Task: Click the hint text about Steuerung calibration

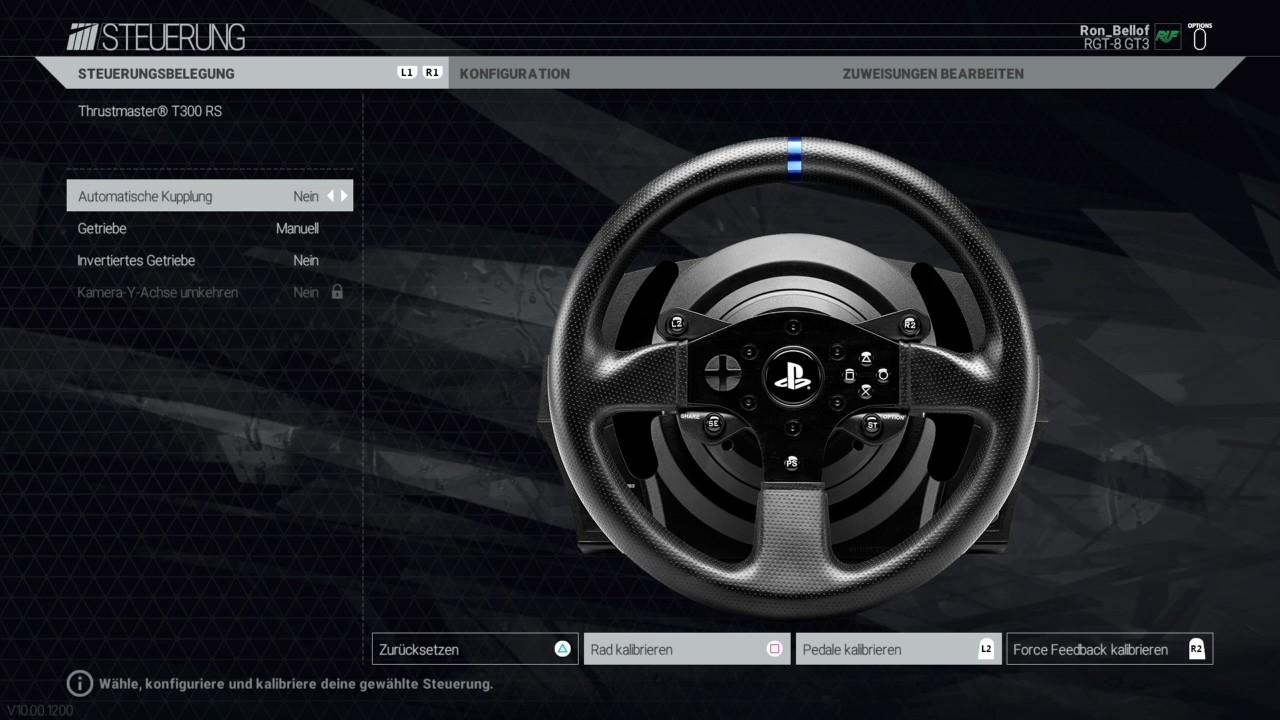Action: (296, 684)
